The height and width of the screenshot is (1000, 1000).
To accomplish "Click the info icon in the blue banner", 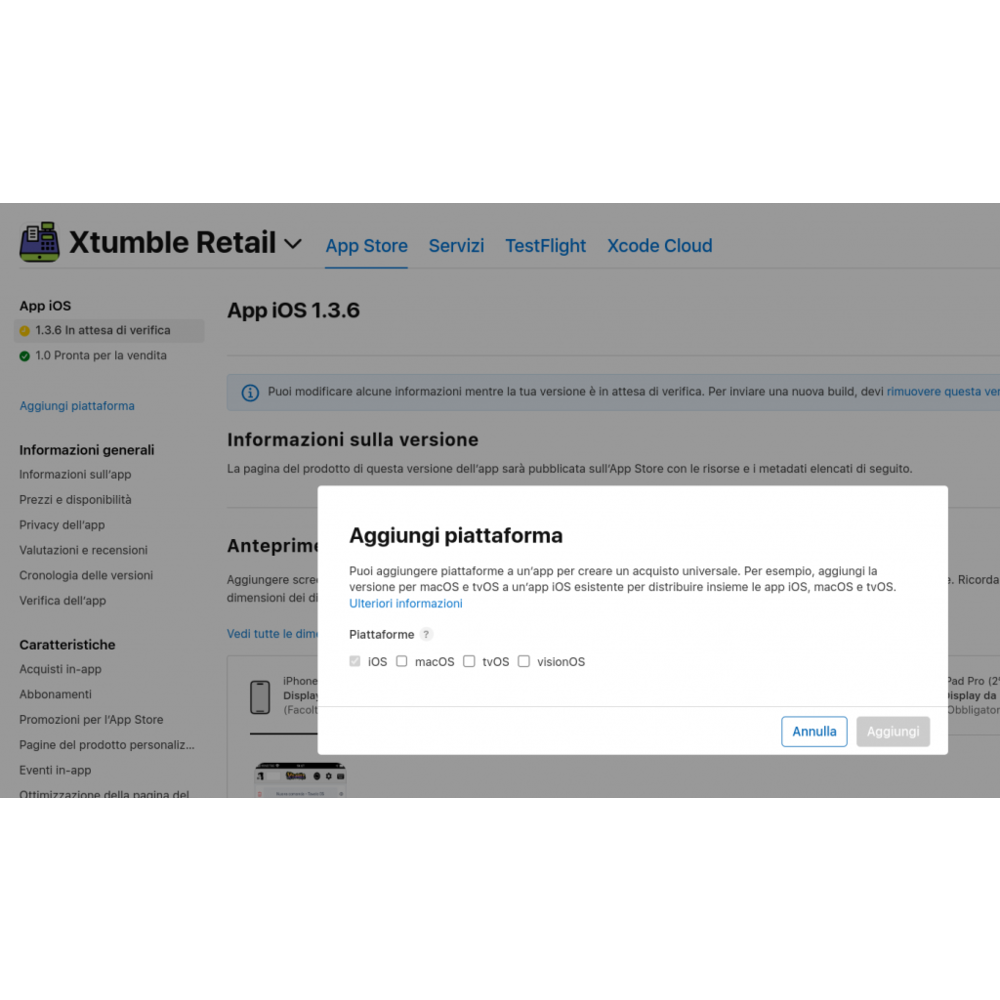I will coord(250,393).
